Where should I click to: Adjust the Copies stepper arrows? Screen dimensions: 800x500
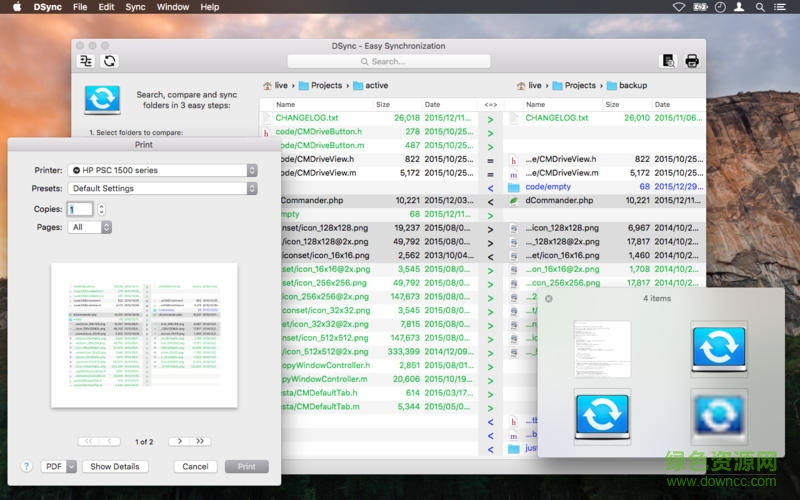point(101,209)
